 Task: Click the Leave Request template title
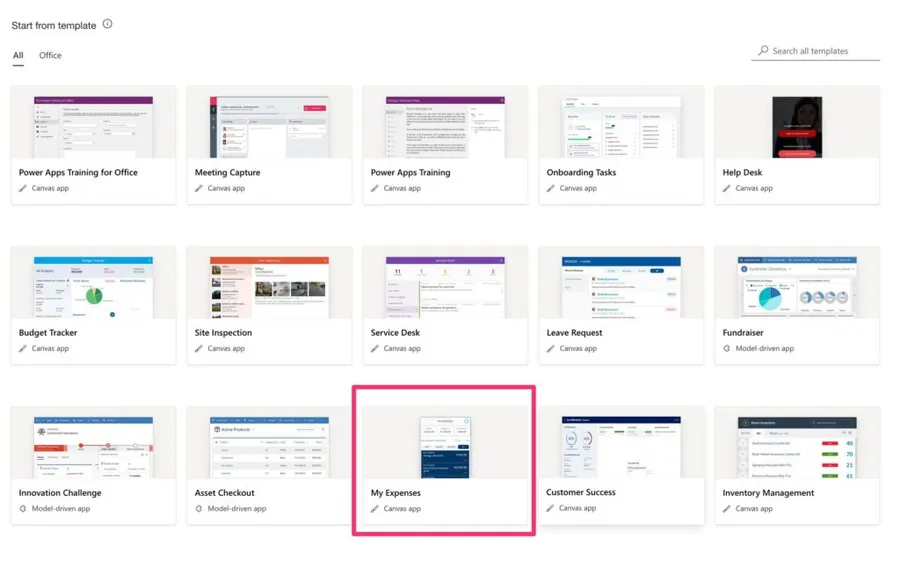pyautogui.click(x=574, y=333)
